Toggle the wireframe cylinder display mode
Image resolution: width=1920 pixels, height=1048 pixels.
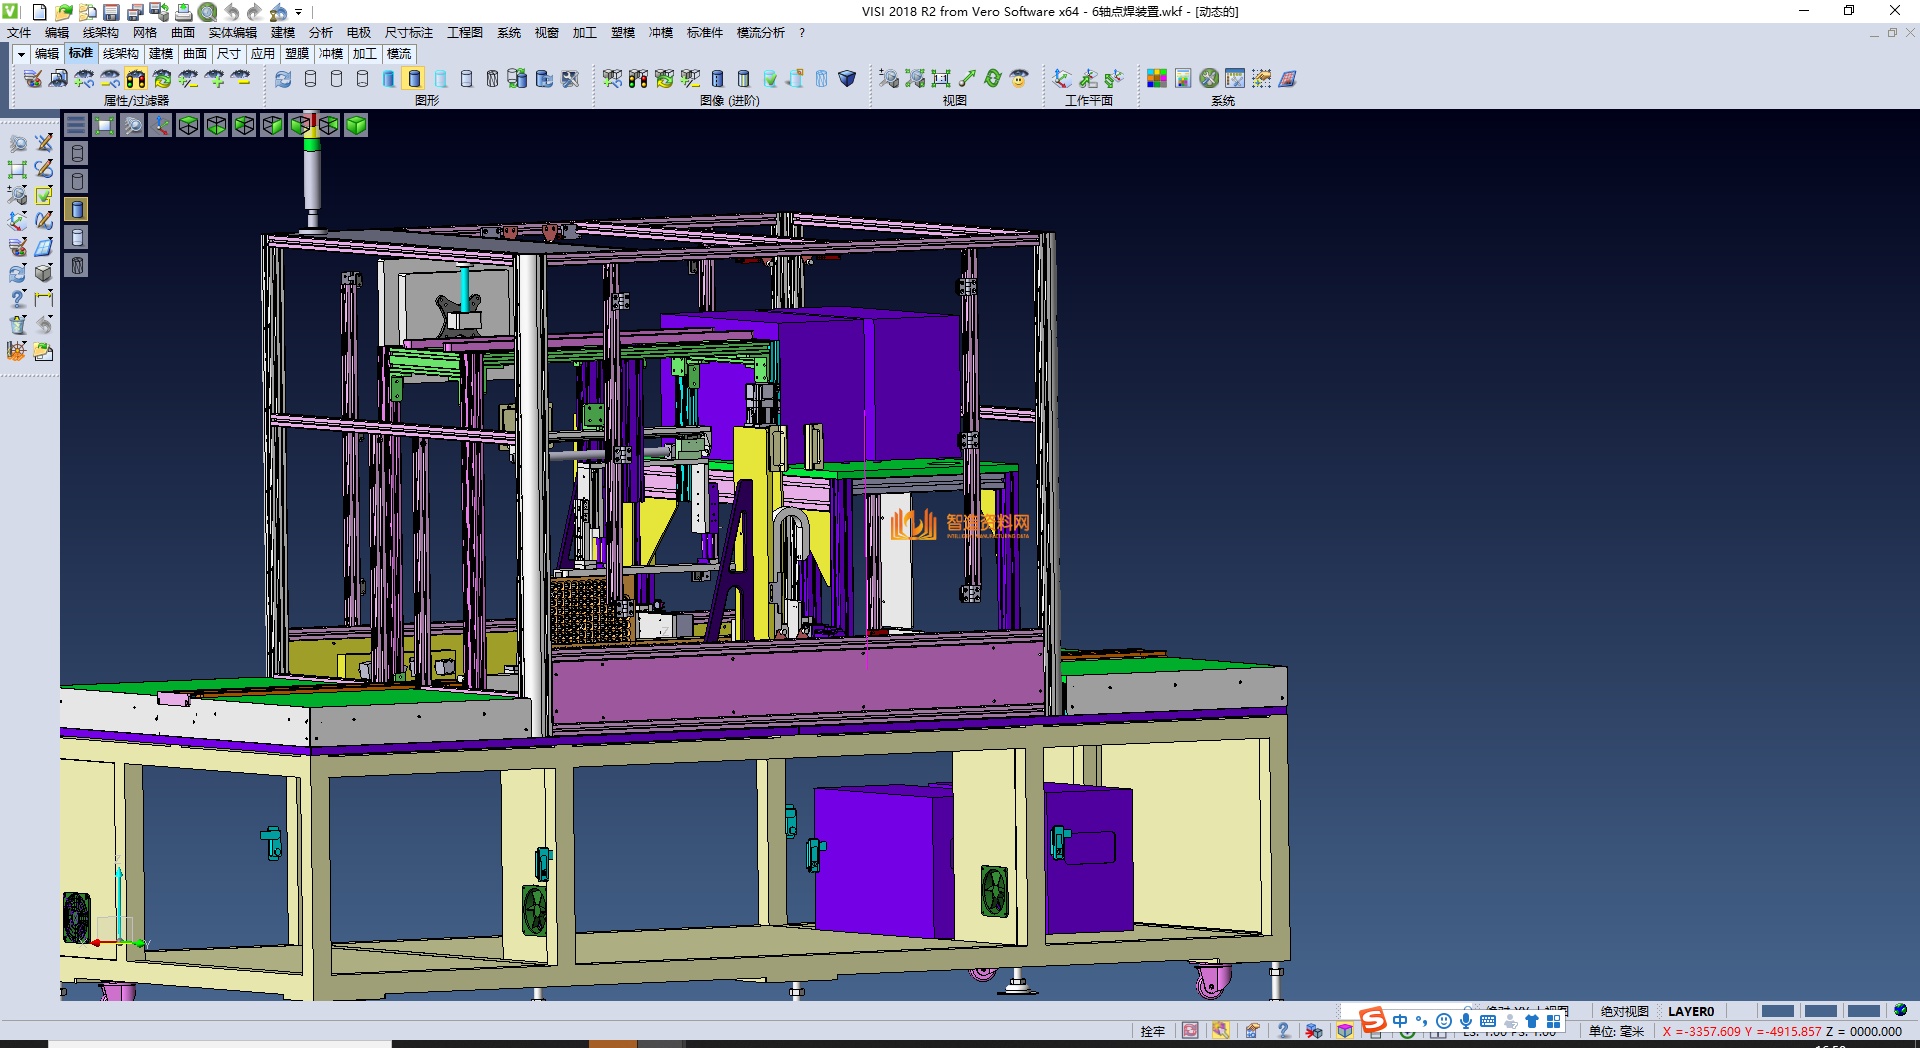coord(310,79)
